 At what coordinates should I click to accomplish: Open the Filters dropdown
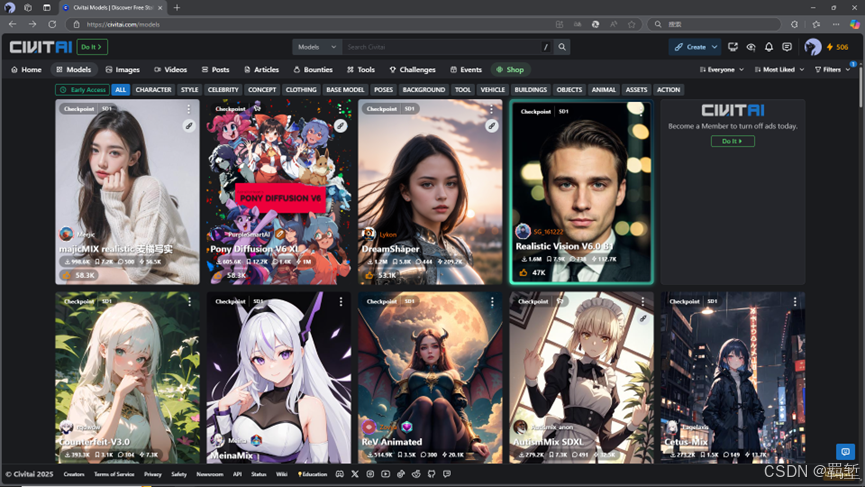832,69
